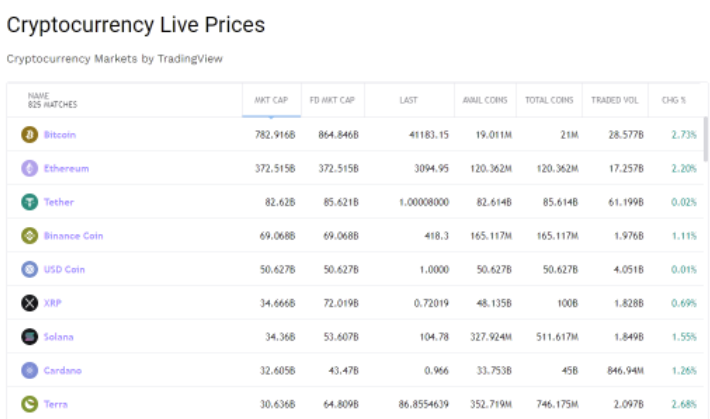Open the USD Coin link
Screen dimensions: 710x419
(64, 270)
